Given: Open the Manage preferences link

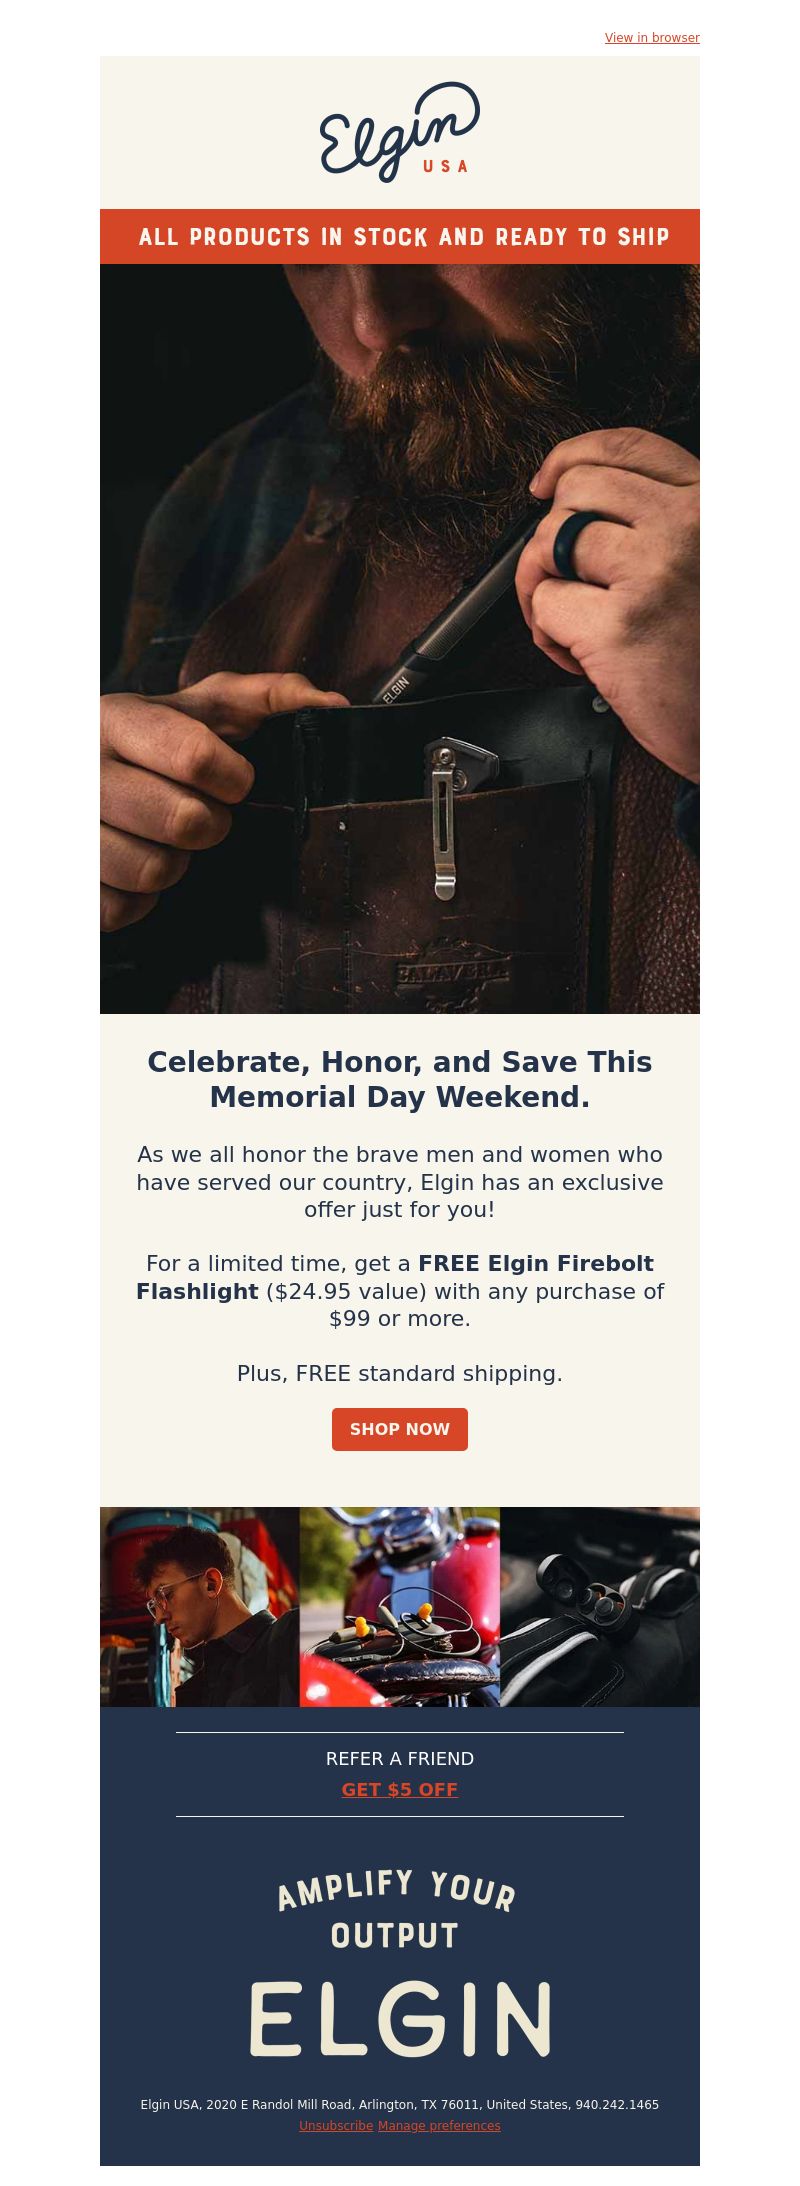Looking at the screenshot, I should click(x=439, y=2126).
